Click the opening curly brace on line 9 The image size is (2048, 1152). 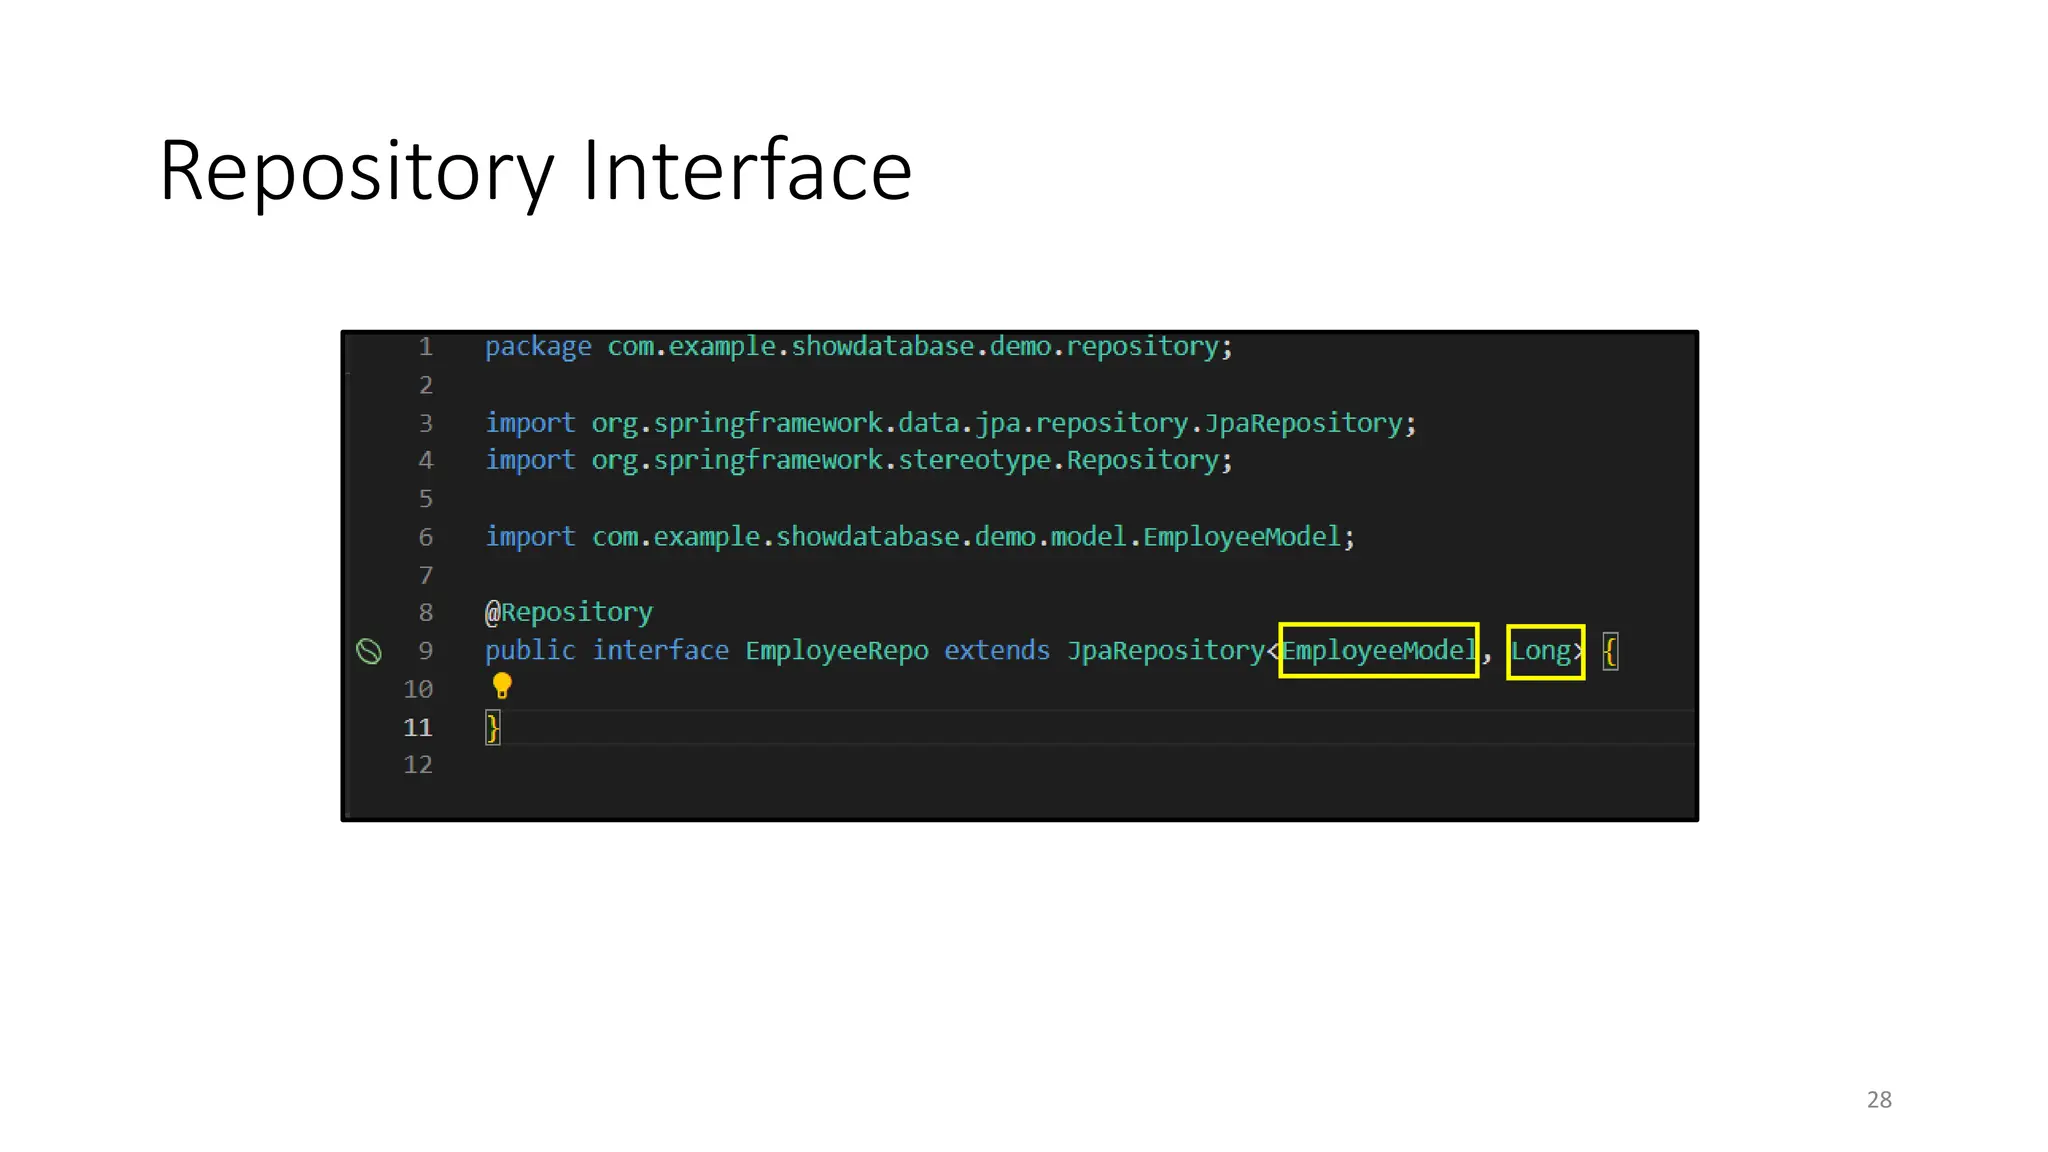click(1610, 652)
